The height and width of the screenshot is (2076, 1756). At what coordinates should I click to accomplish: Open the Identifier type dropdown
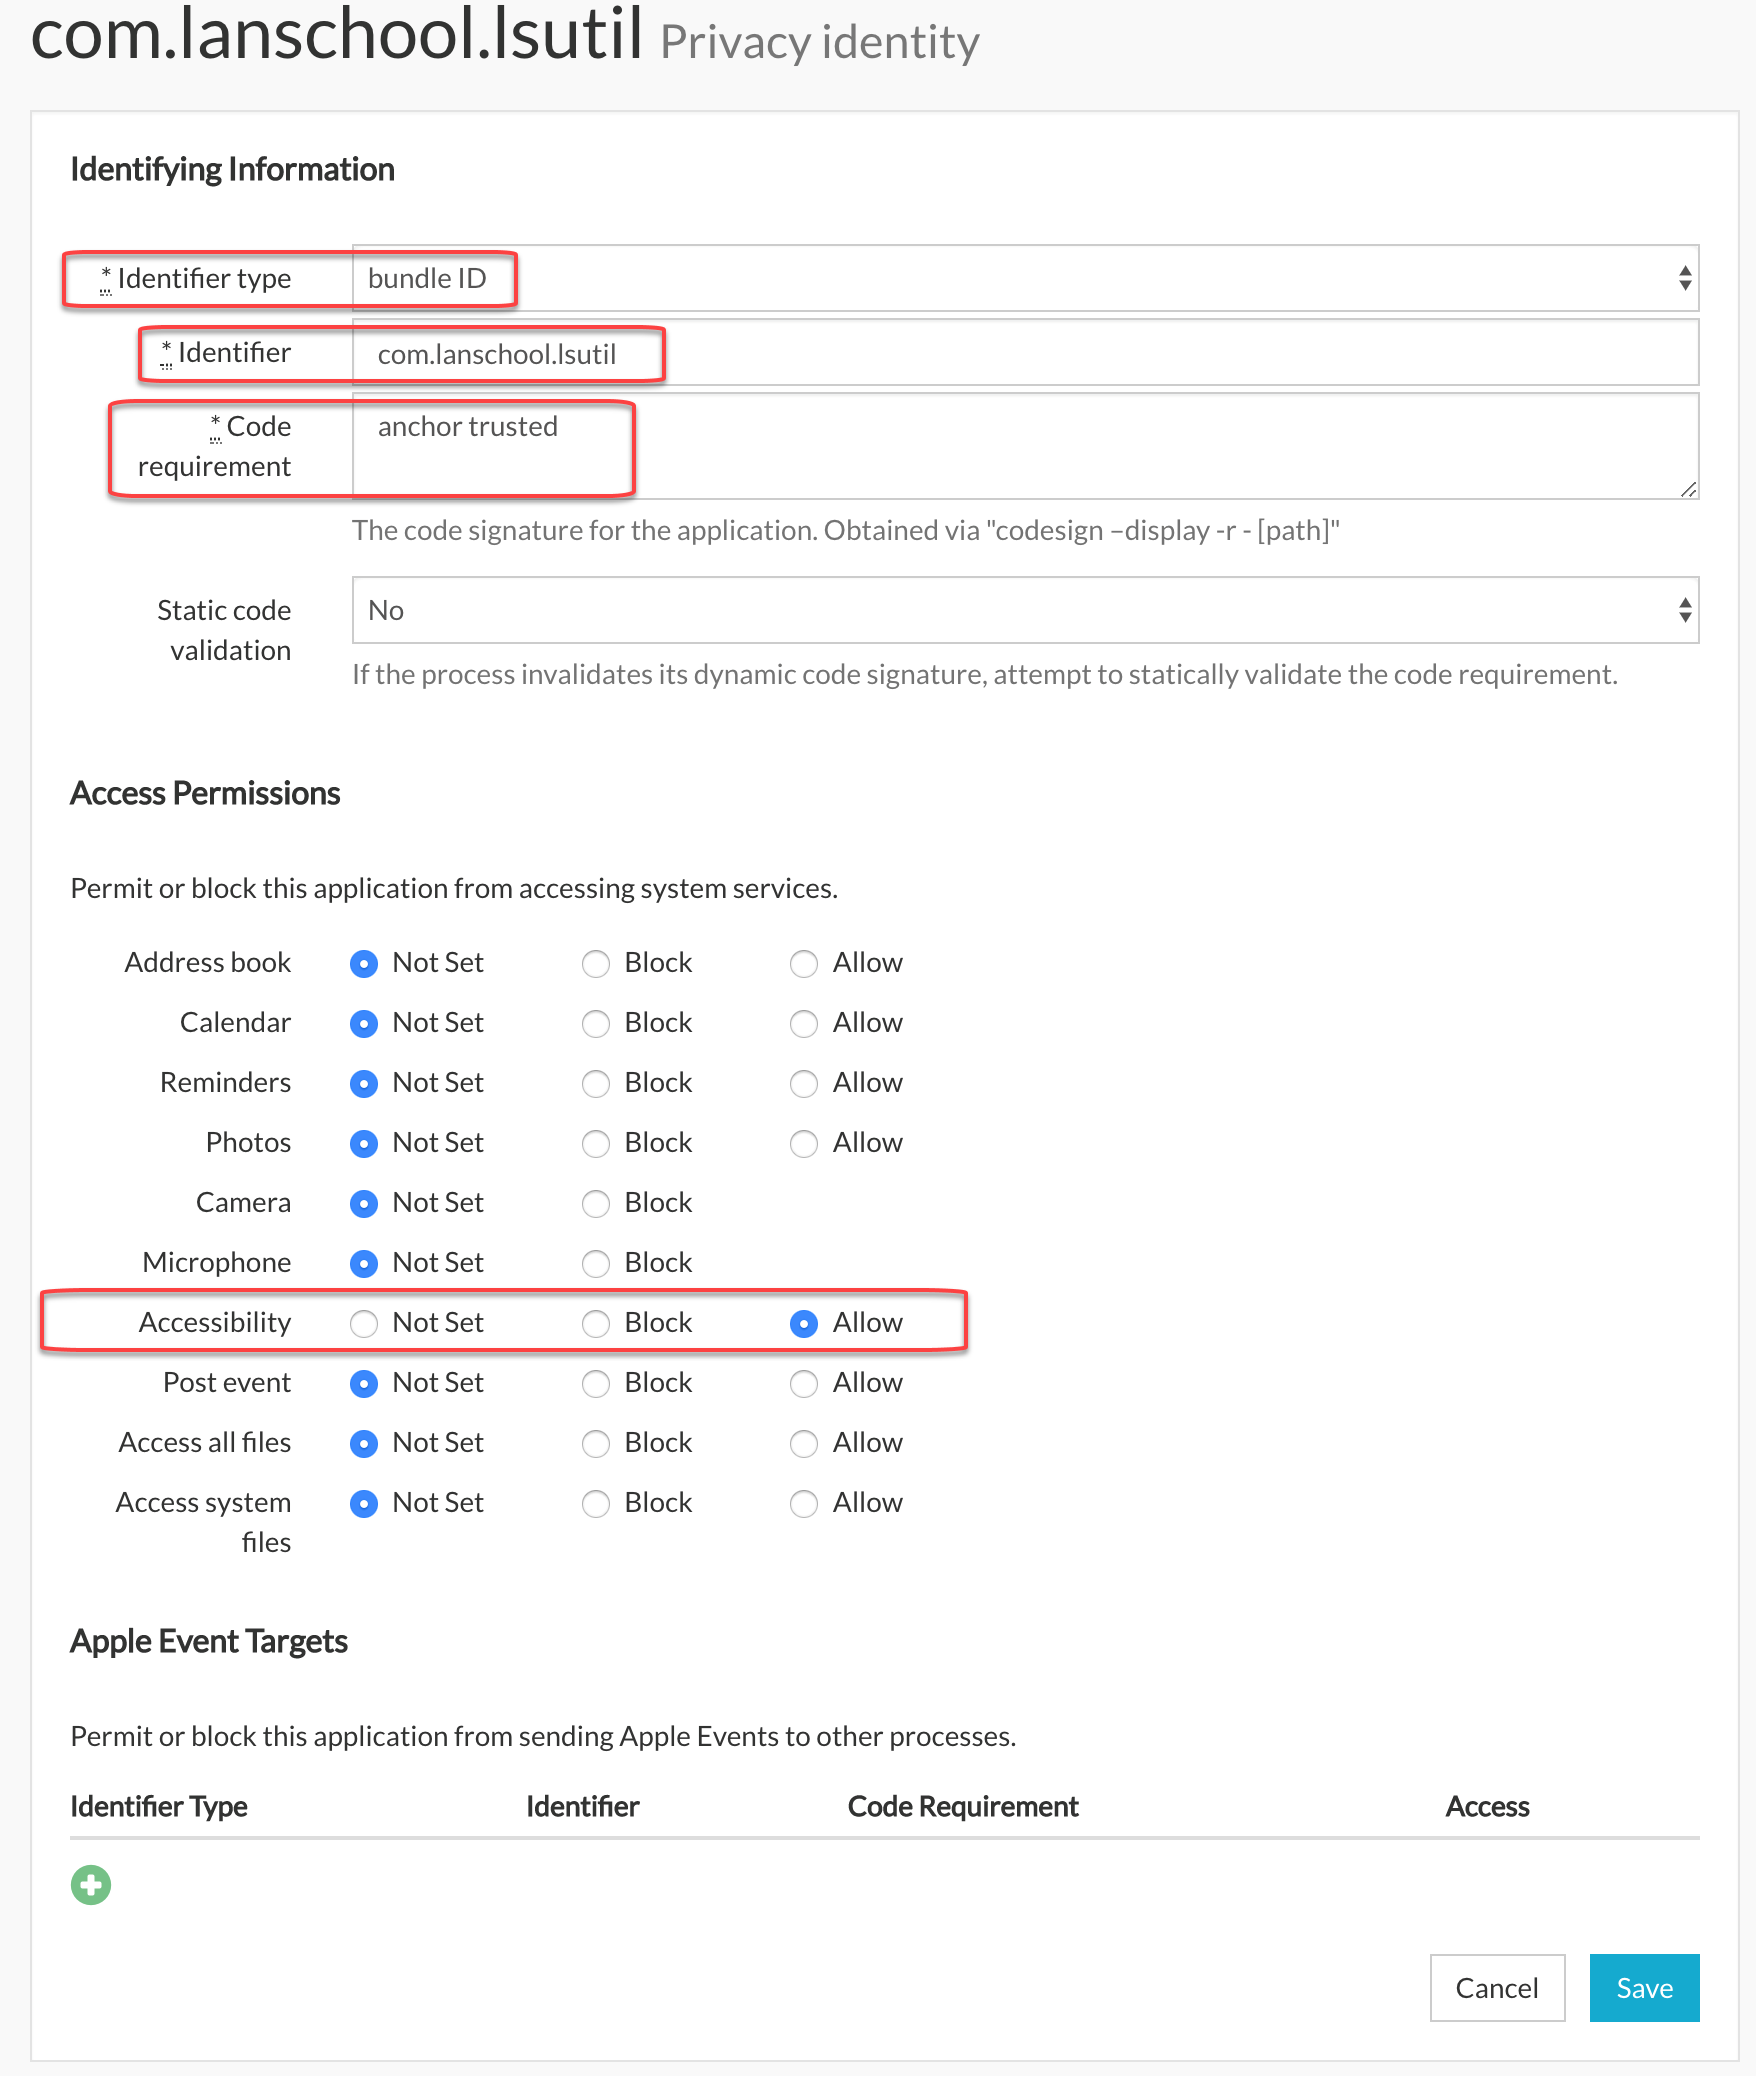pos(1025,278)
